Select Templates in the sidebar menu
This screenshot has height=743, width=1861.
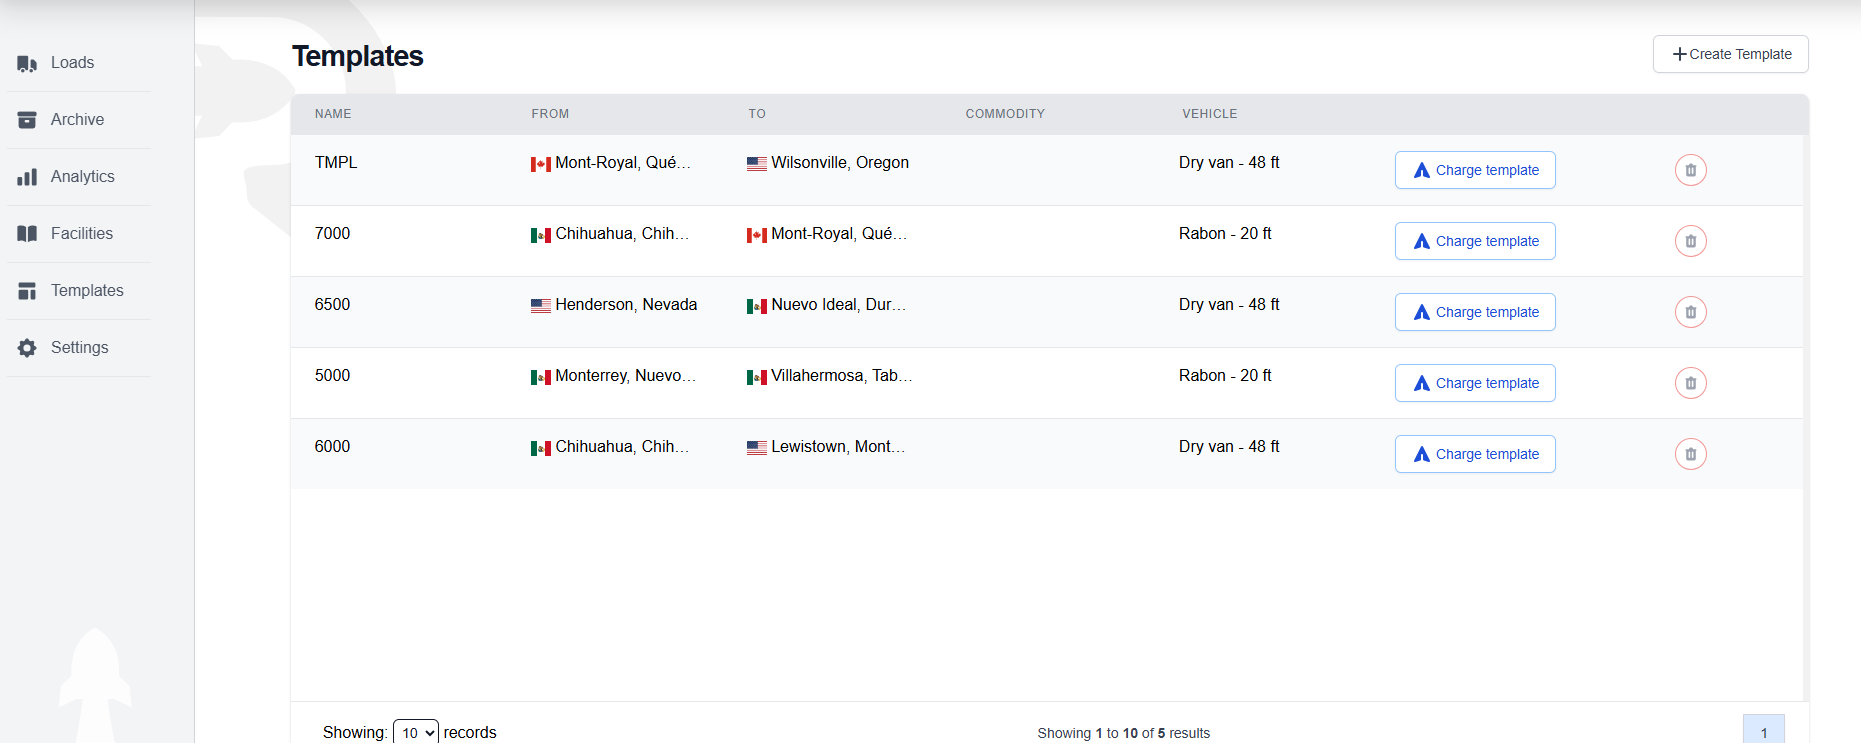pyautogui.click(x=86, y=291)
